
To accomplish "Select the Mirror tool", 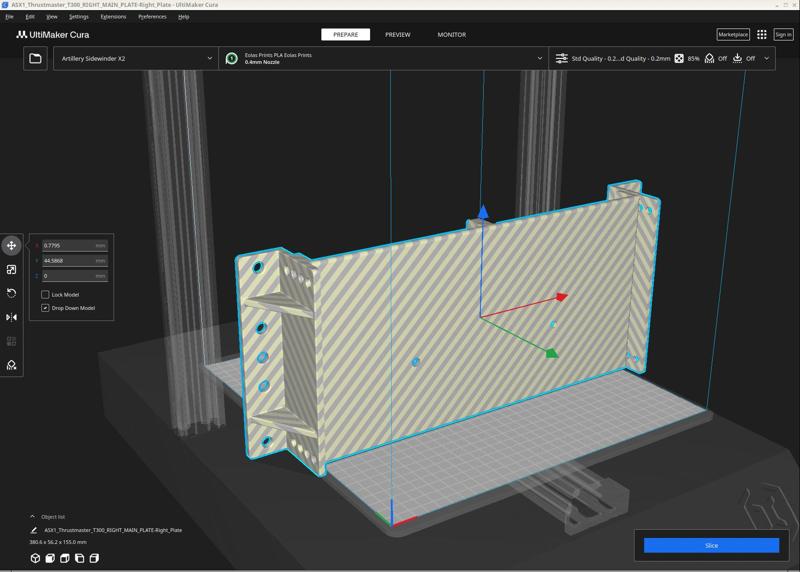I will (x=11, y=317).
